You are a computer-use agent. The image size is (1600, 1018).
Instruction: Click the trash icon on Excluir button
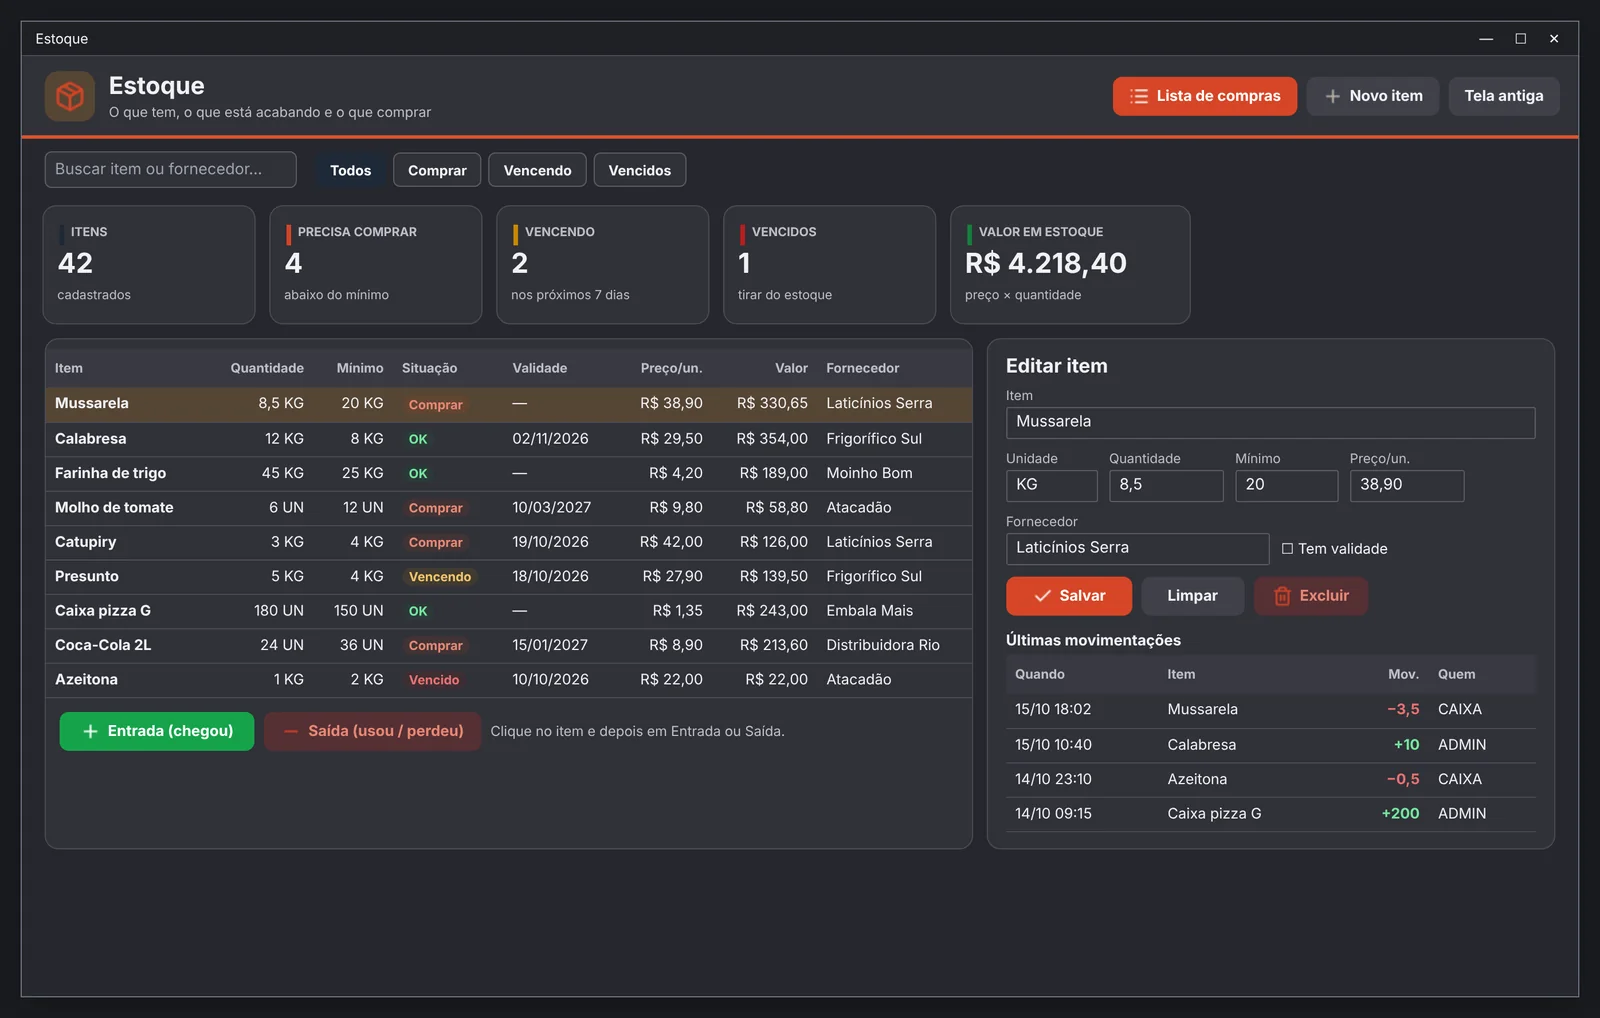coord(1282,596)
